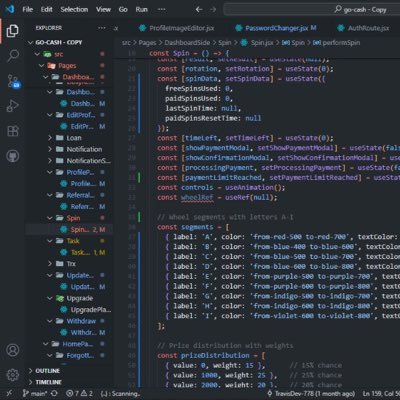Collapse the Withdraw folder
The image size is (400, 400).
(x=50, y=321)
